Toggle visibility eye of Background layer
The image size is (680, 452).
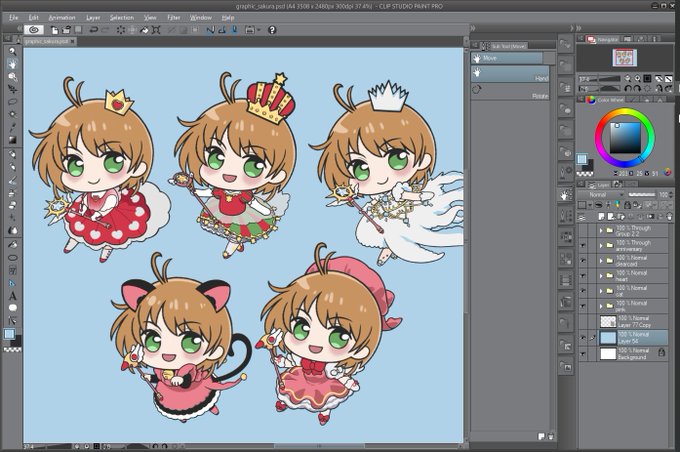click(582, 354)
